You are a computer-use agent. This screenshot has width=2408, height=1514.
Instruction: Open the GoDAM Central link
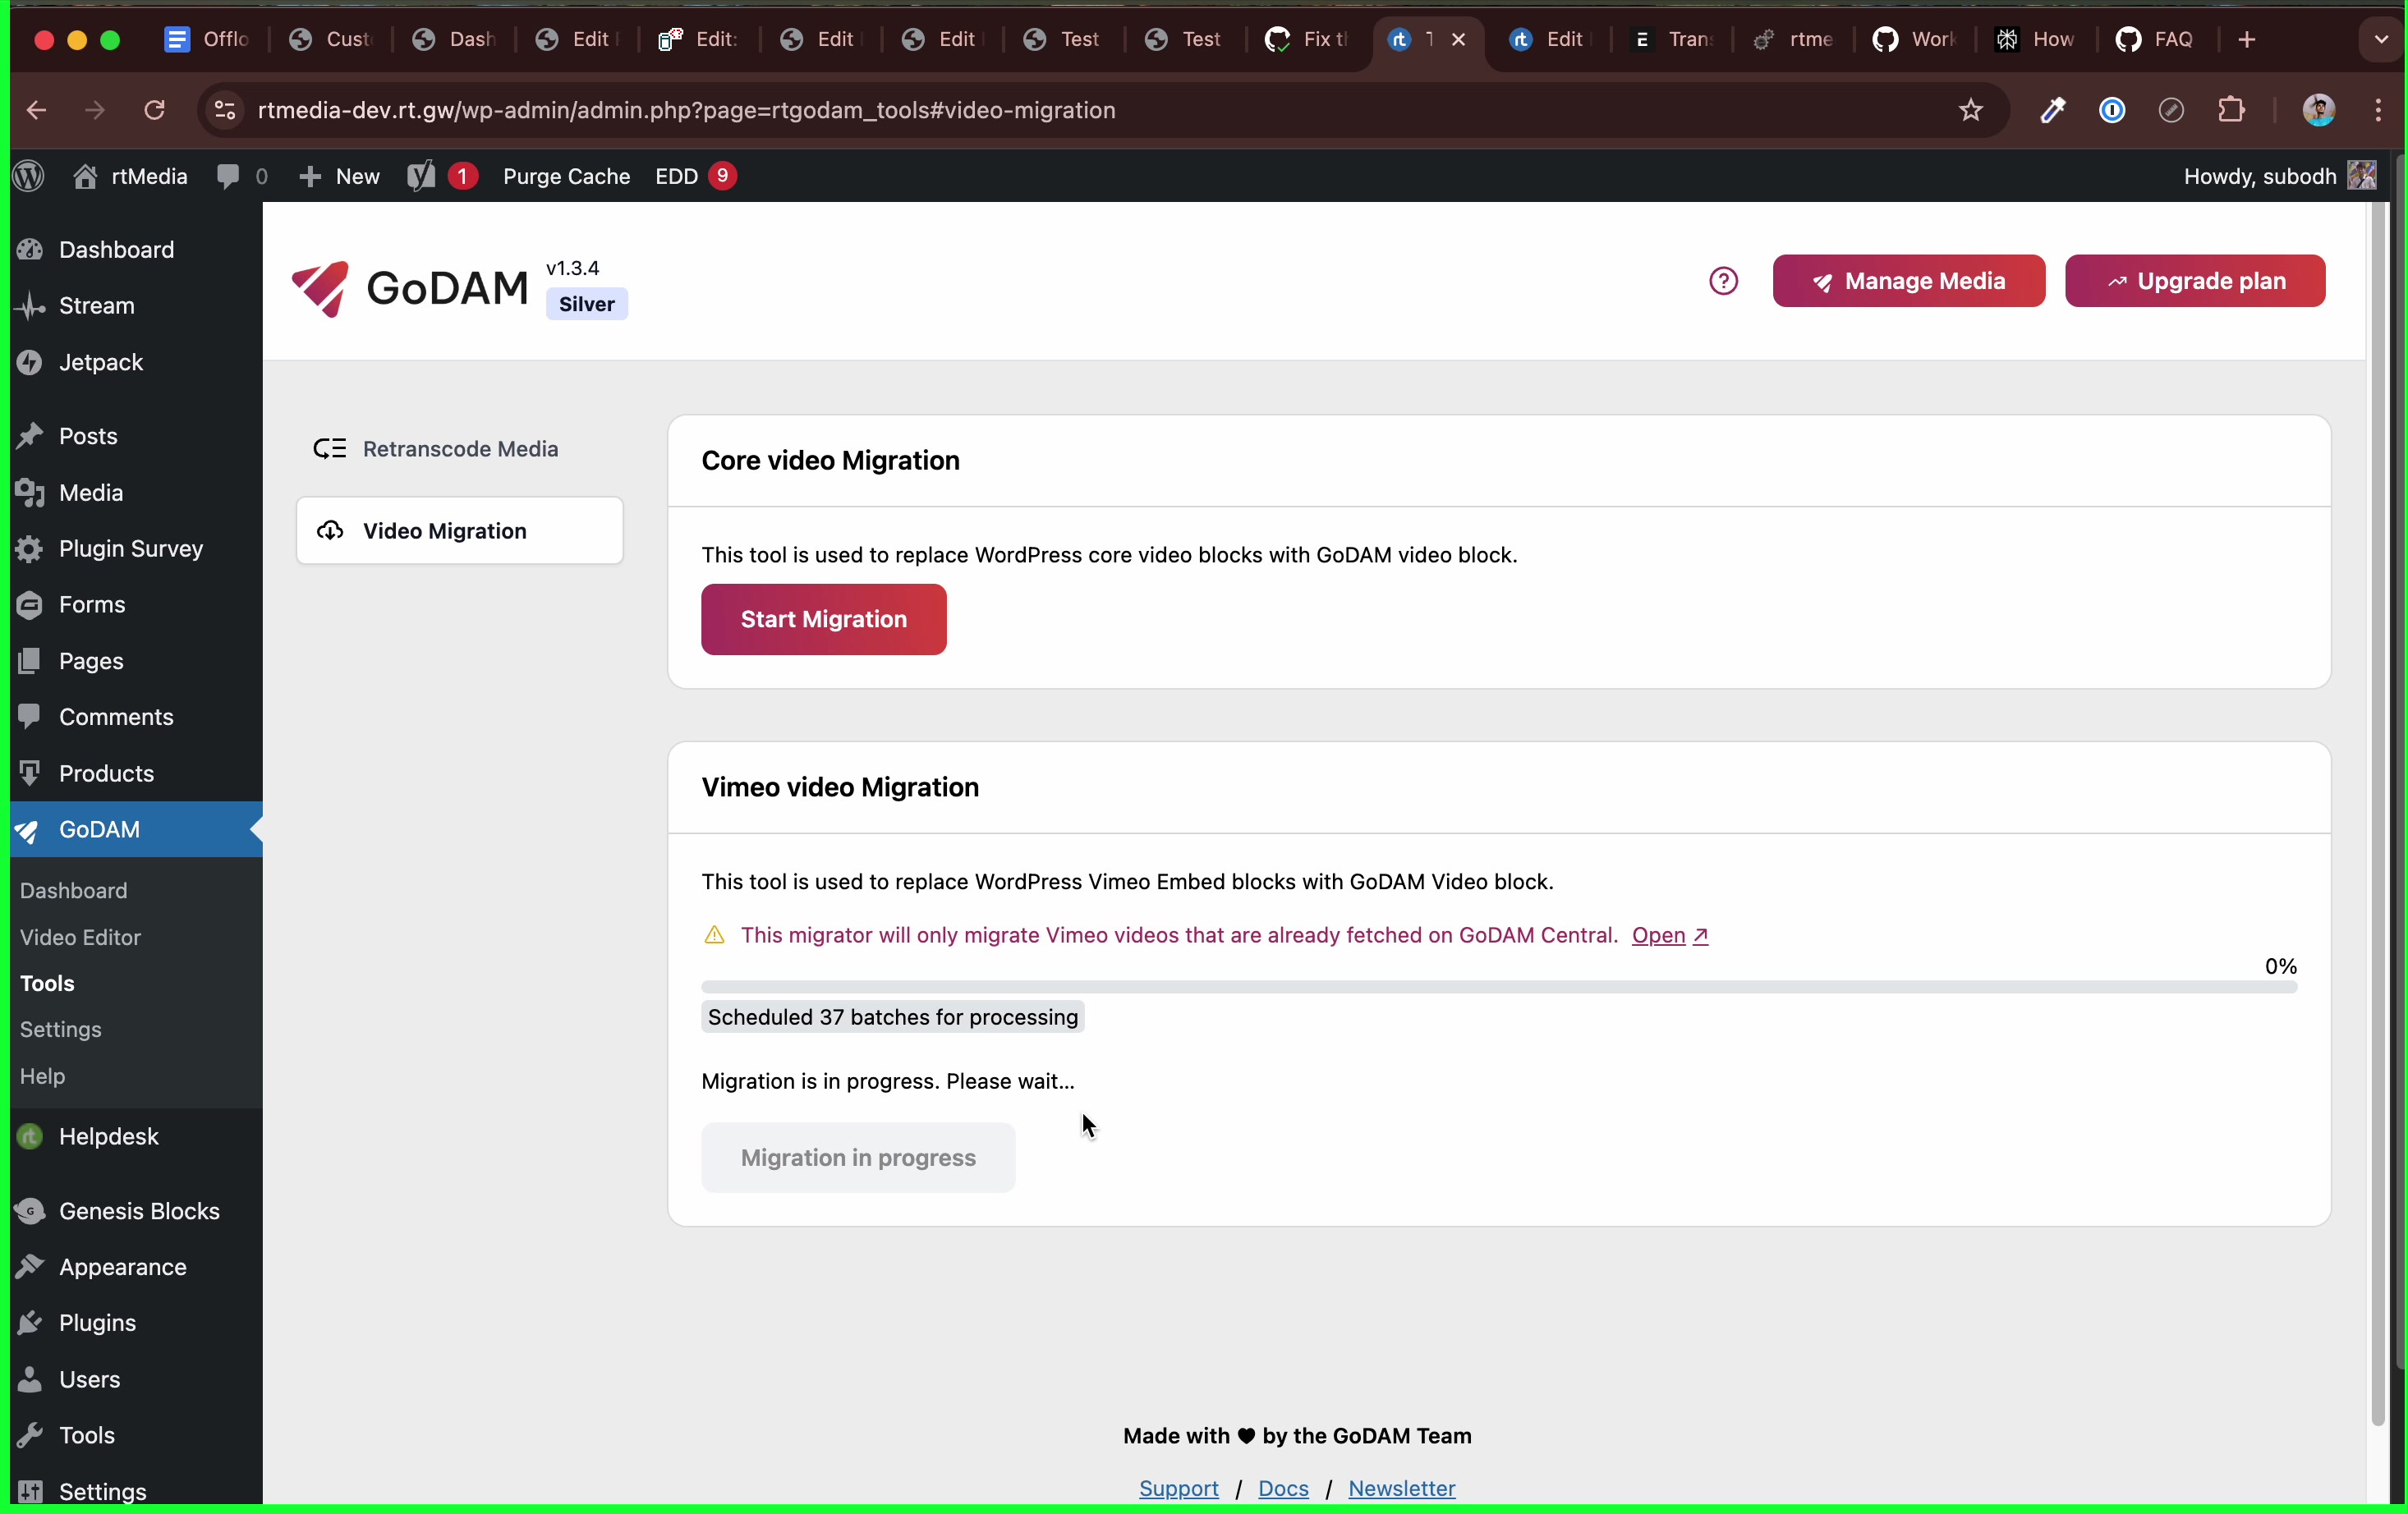pos(1670,935)
